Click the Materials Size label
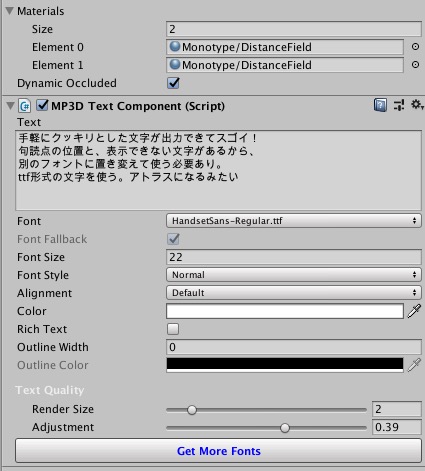Viewport: 425px width, 471px height. point(42,29)
